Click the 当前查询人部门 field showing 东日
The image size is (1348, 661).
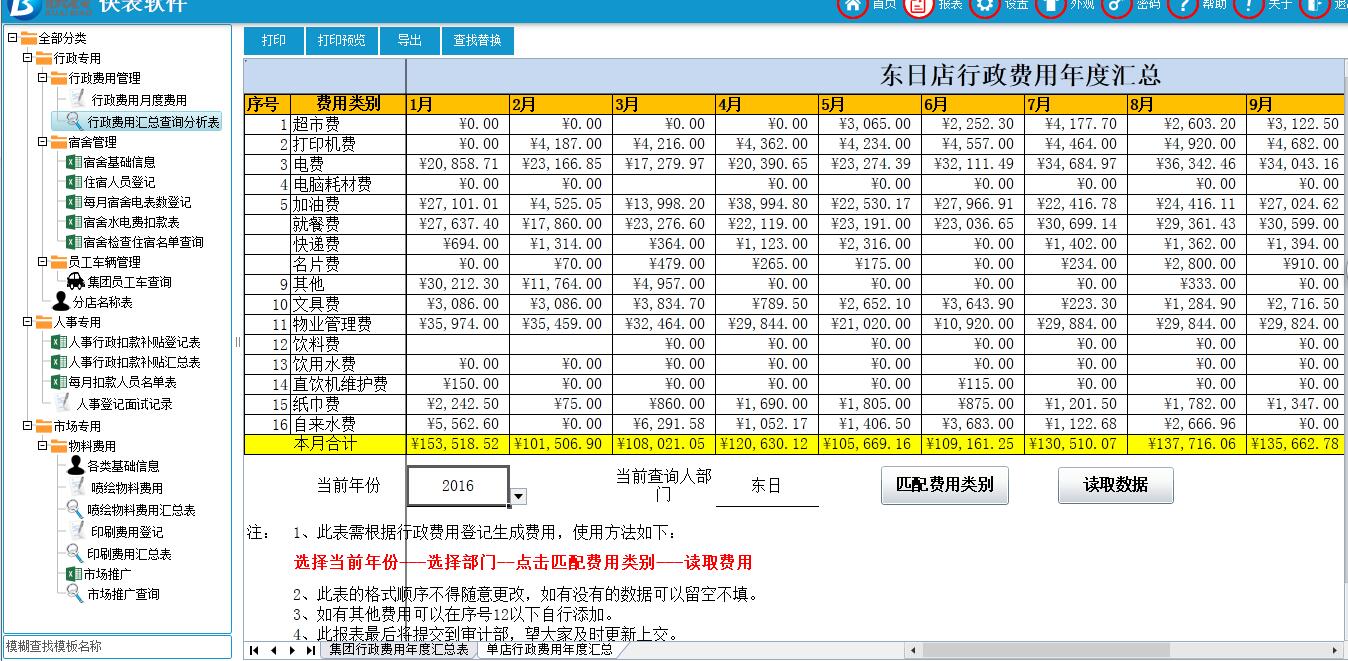click(x=766, y=486)
